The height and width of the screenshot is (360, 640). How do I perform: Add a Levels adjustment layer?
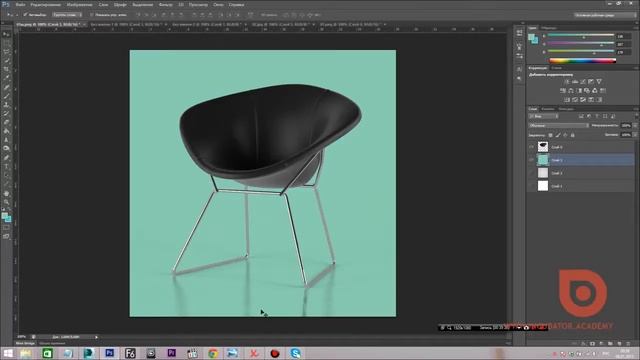point(575,82)
